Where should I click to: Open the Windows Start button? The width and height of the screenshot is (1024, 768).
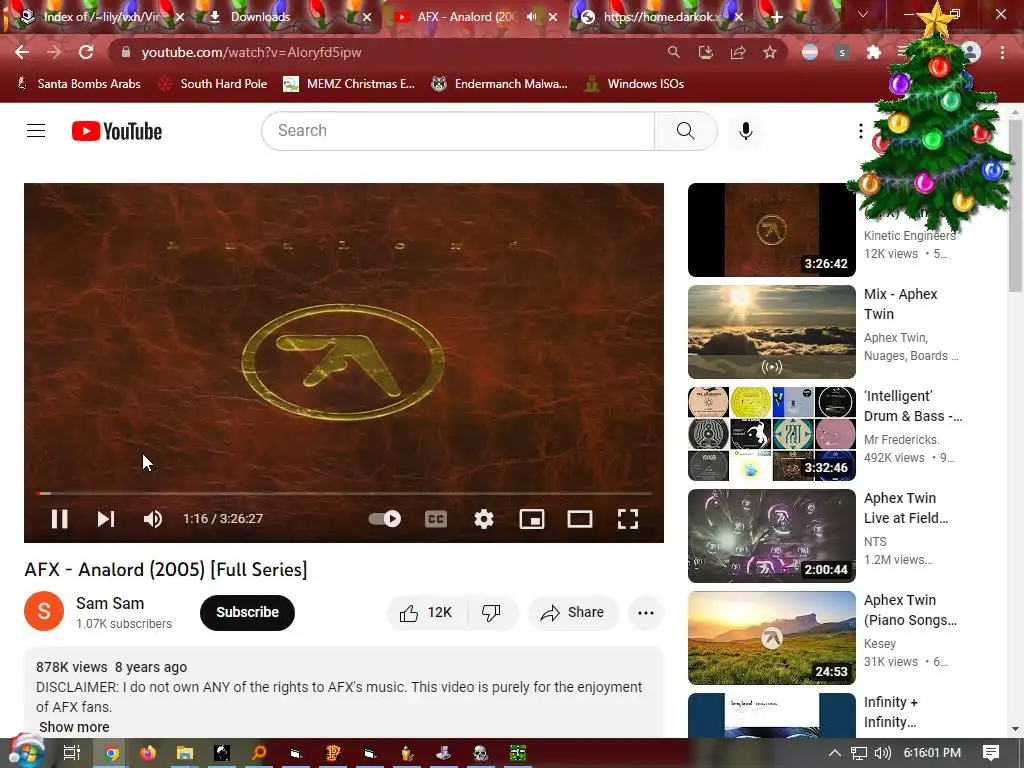click(x=27, y=752)
